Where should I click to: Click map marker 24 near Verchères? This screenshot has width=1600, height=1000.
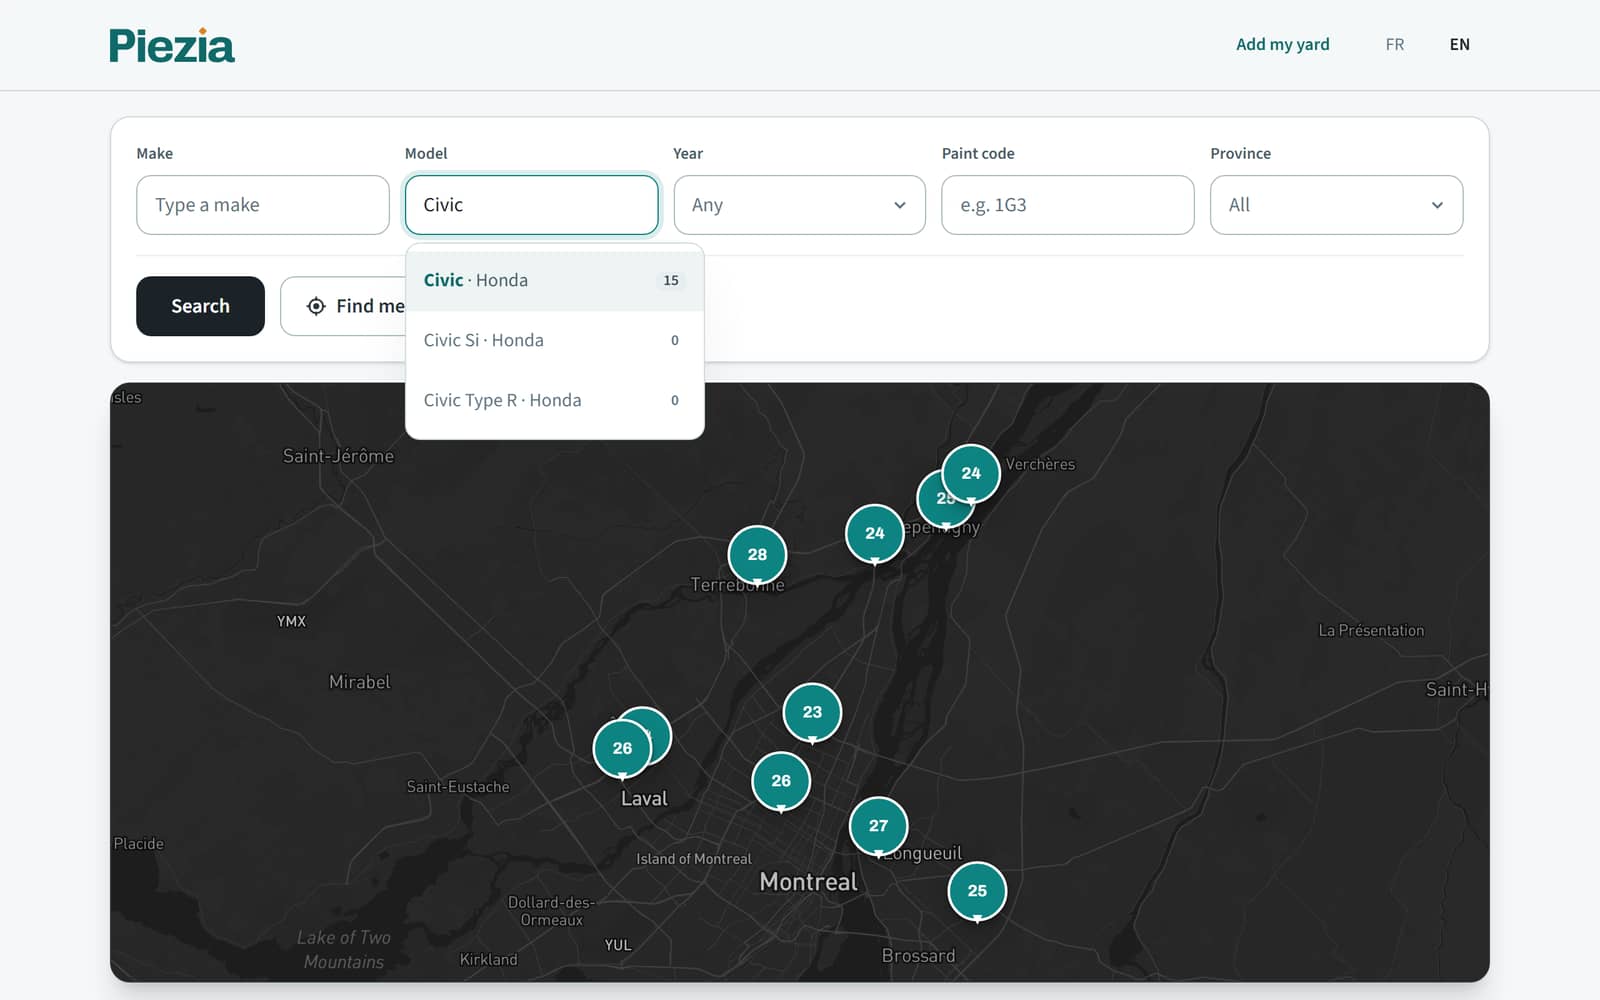tap(971, 473)
